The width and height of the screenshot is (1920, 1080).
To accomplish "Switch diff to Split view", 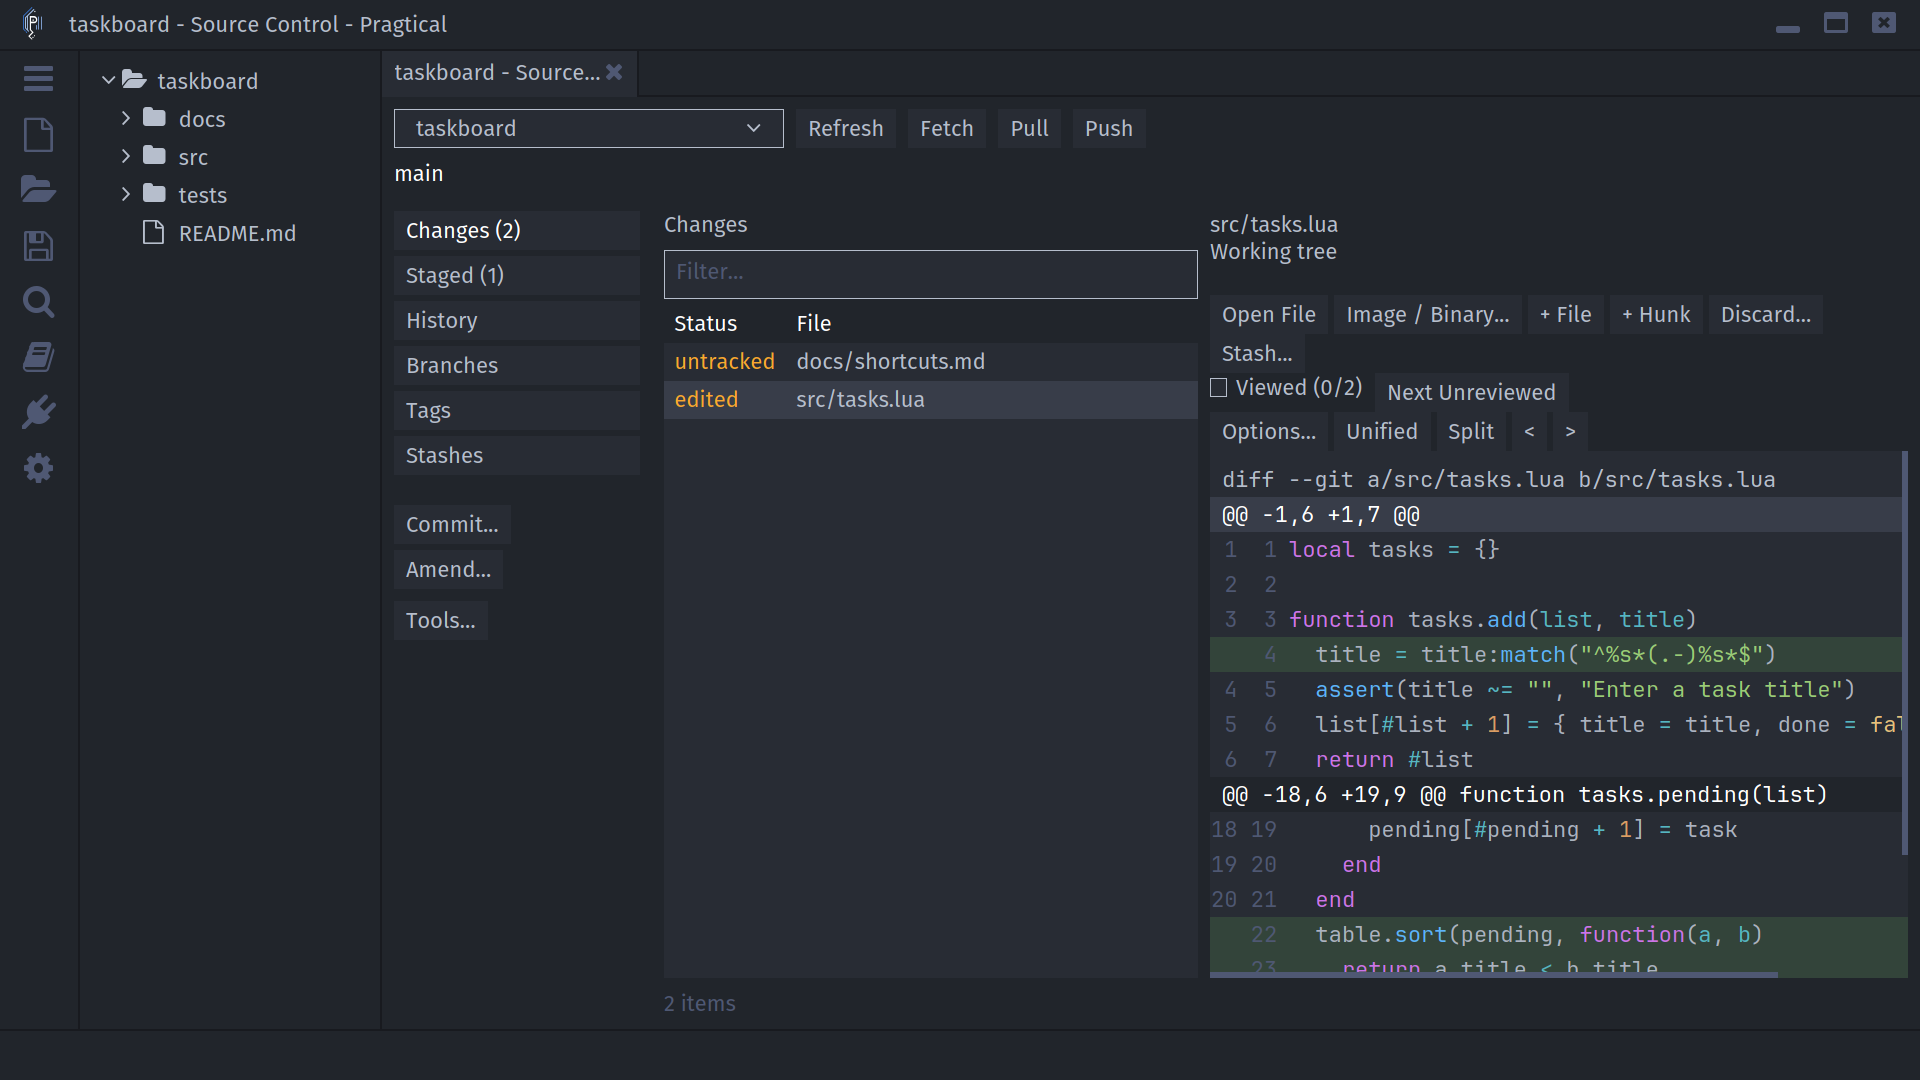I will (1471, 431).
